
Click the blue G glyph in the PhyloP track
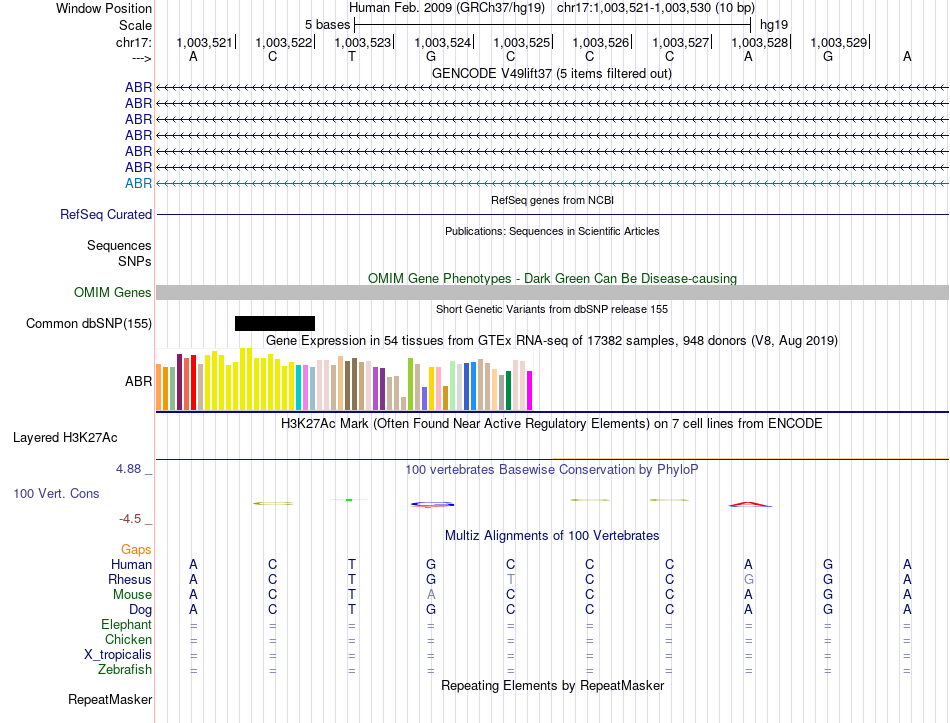432,504
